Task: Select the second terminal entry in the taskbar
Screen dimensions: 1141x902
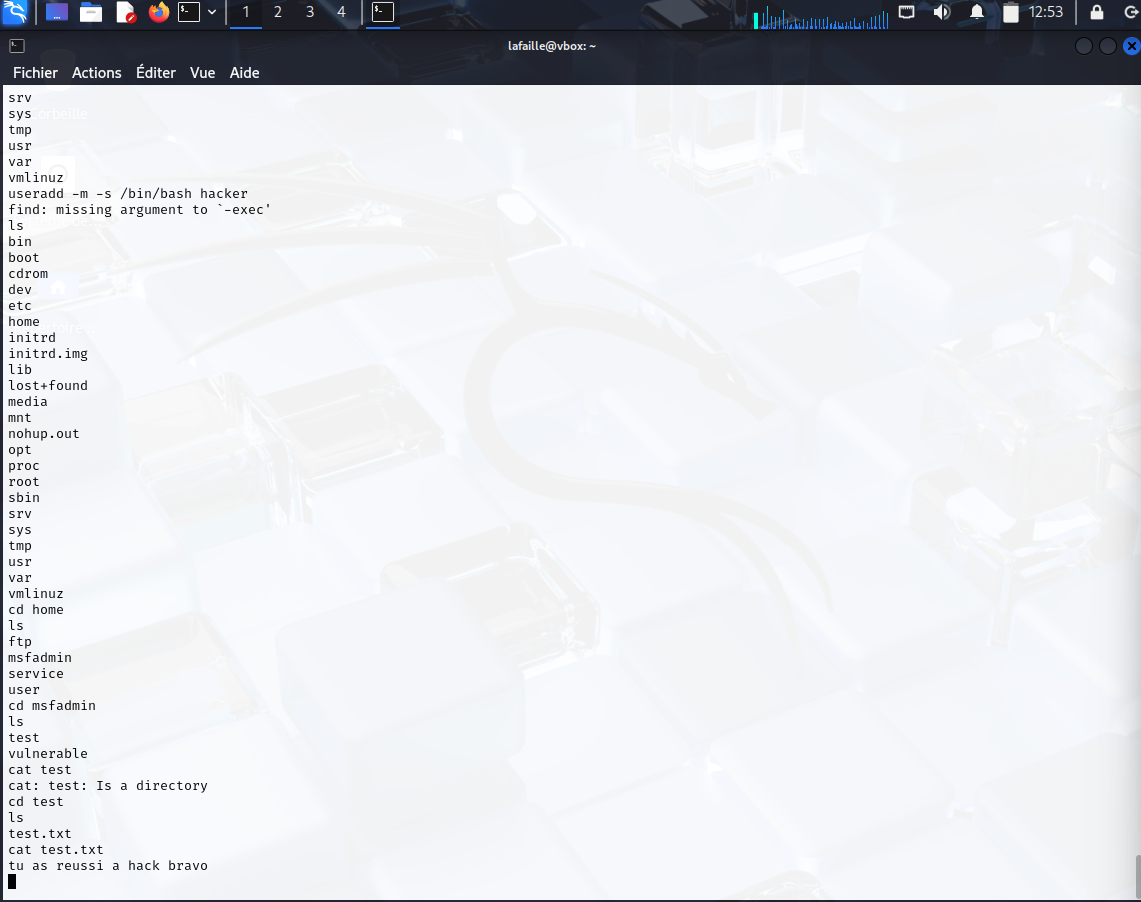Action: pyautogui.click(x=383, y=14)
